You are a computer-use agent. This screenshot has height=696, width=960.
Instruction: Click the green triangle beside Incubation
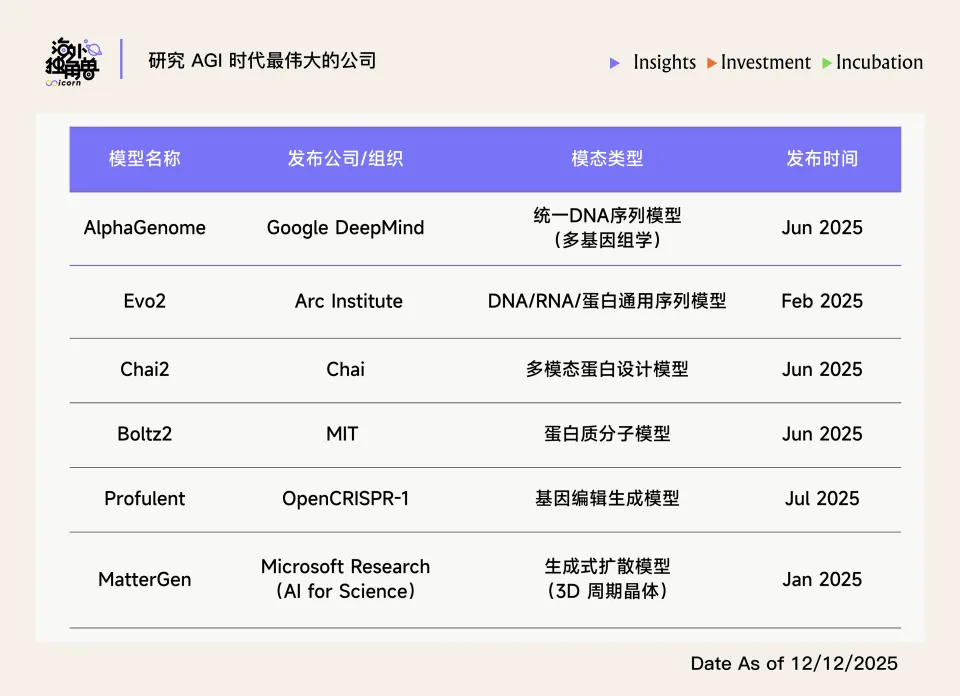coord(827,63)
